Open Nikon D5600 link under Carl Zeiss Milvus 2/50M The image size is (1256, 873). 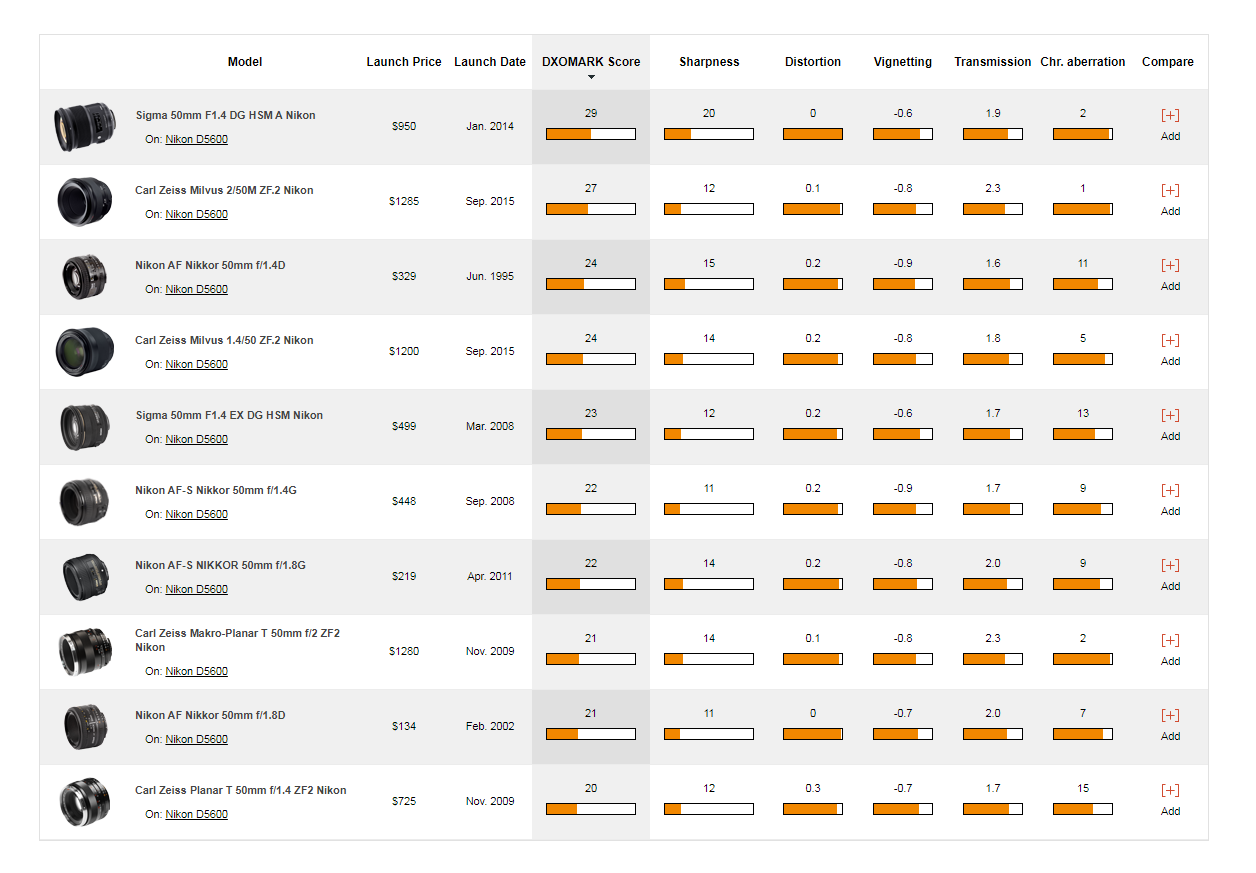tap(196, 214)
